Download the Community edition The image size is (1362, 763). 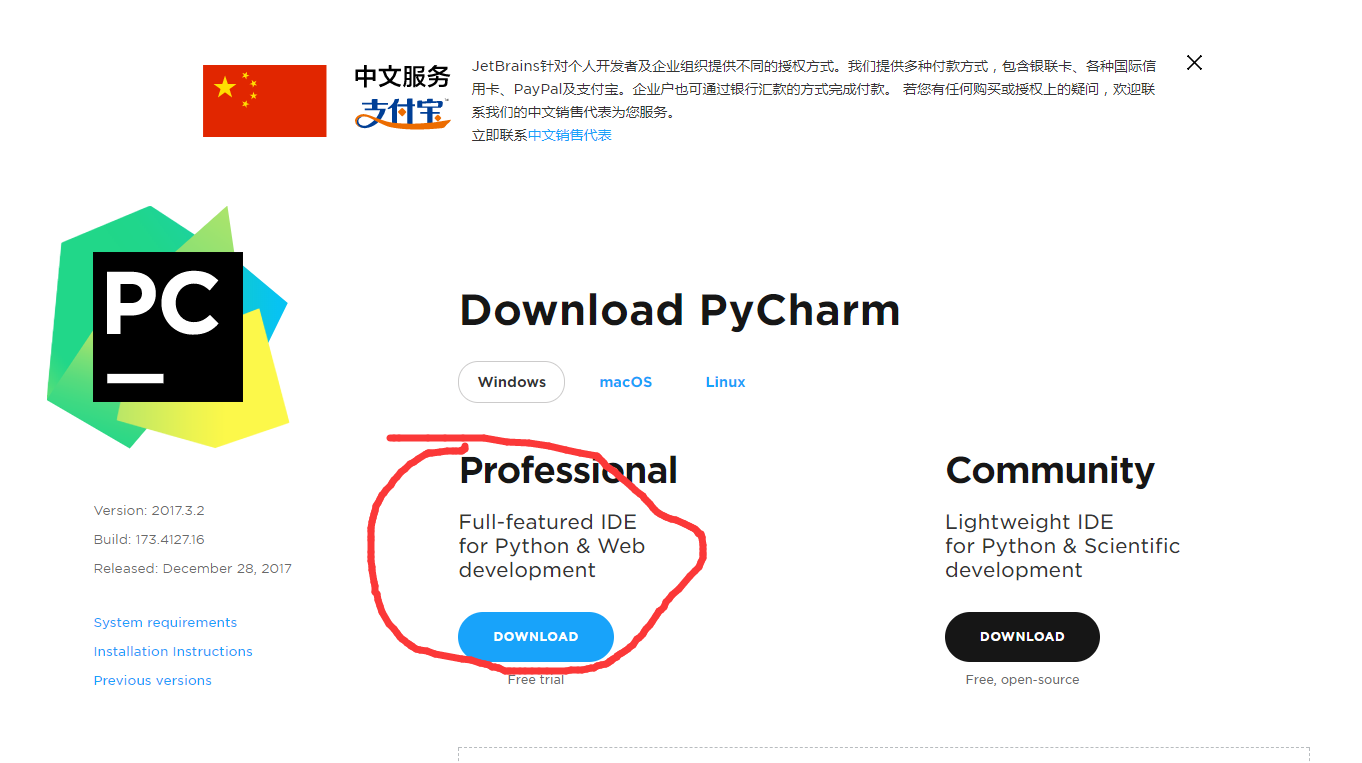click(x=1022, y=637)
